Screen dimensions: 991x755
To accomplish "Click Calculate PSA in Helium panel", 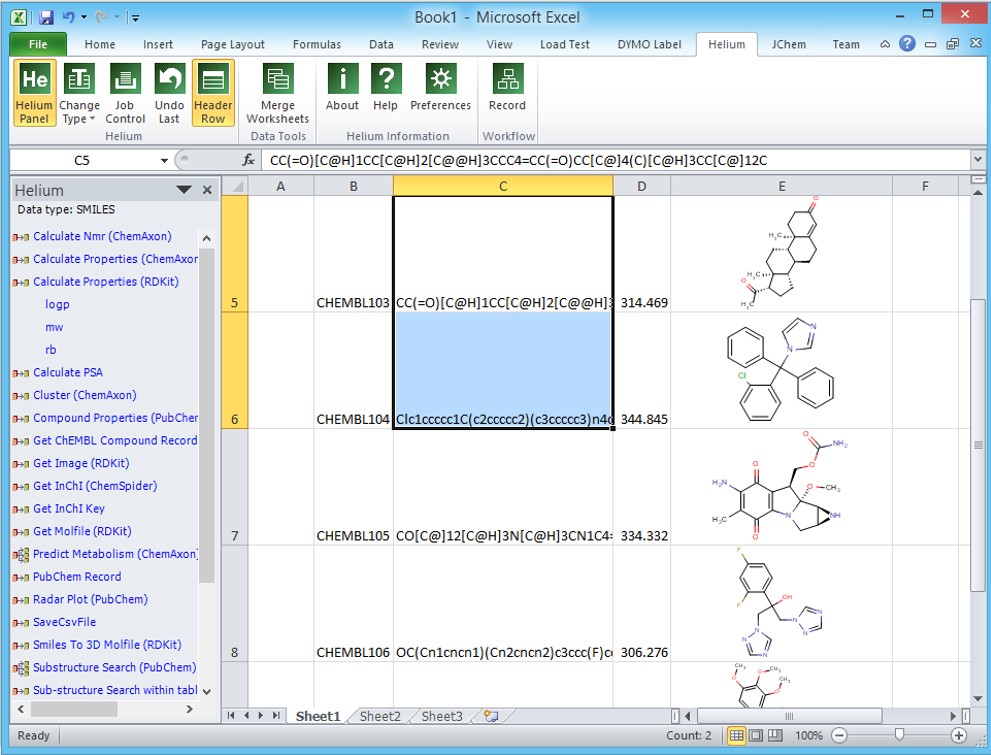I will (x=67, y=372).
